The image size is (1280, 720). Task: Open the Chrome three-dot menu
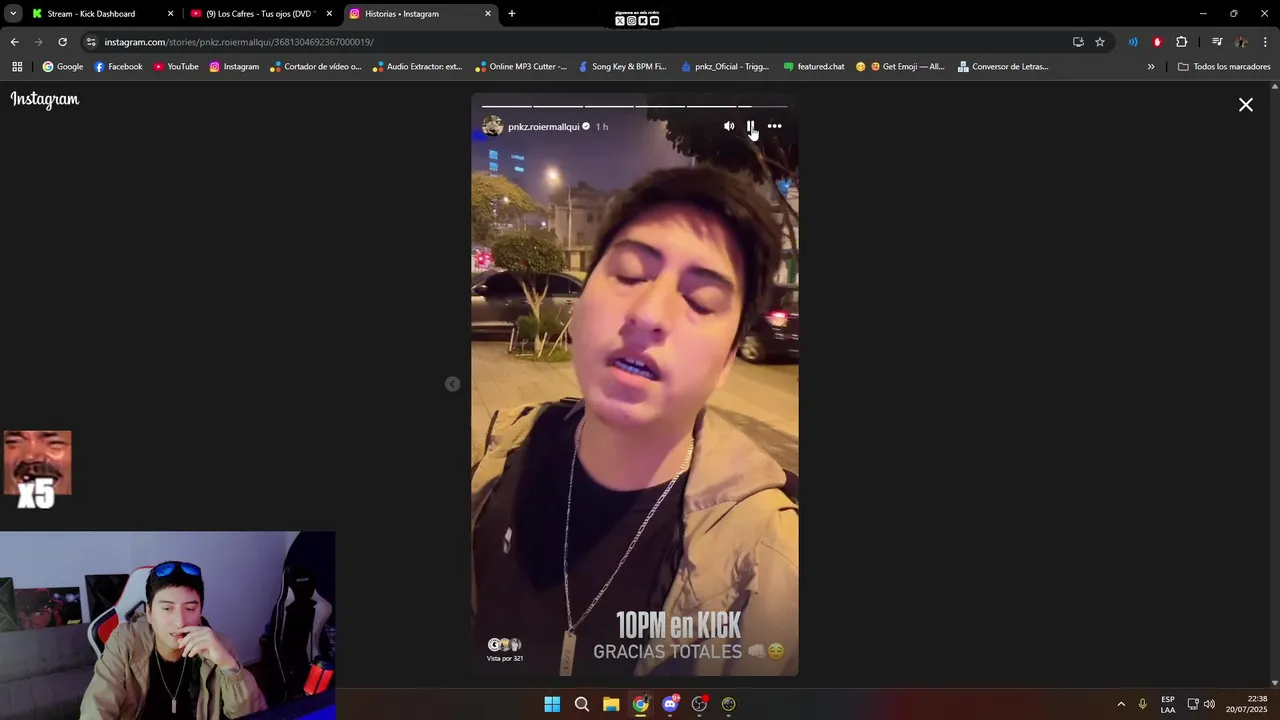tap(1265, 42)
